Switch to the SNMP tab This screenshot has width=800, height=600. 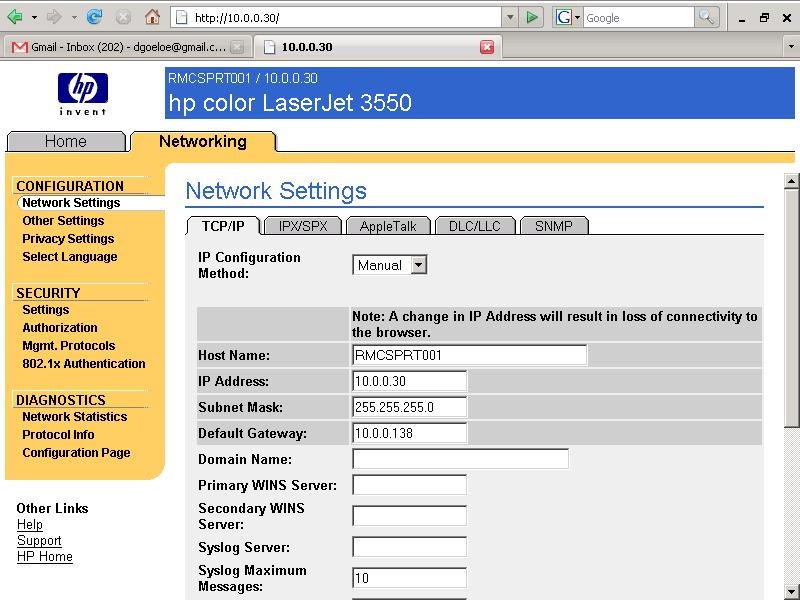click(554, 226)
